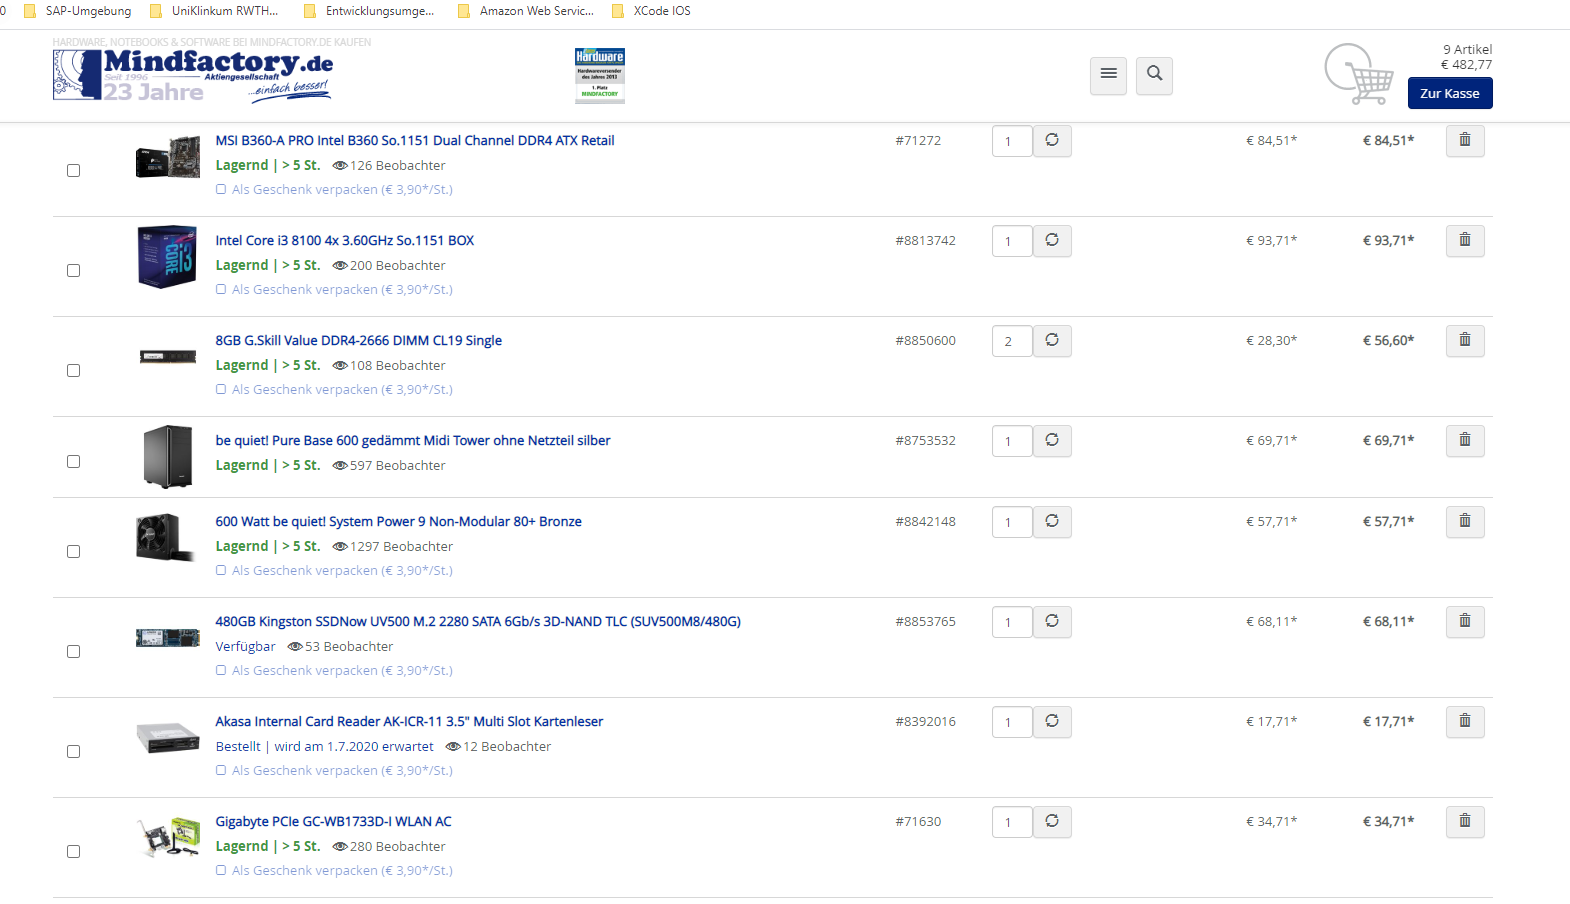Focus quantity field for Kingston SSDNow UV500
Screen dimensions: 1570x904
pyautogui.click(x=1012, y=622)
